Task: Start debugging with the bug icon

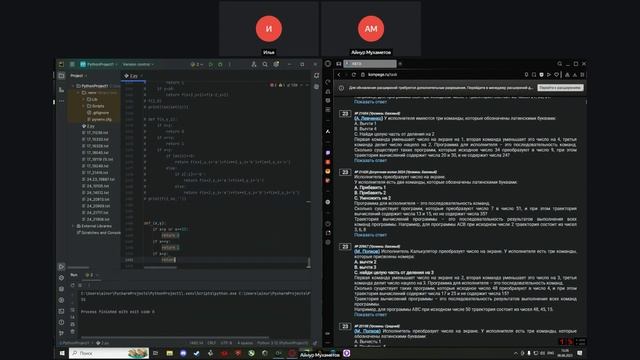Action: click(220, 64)
